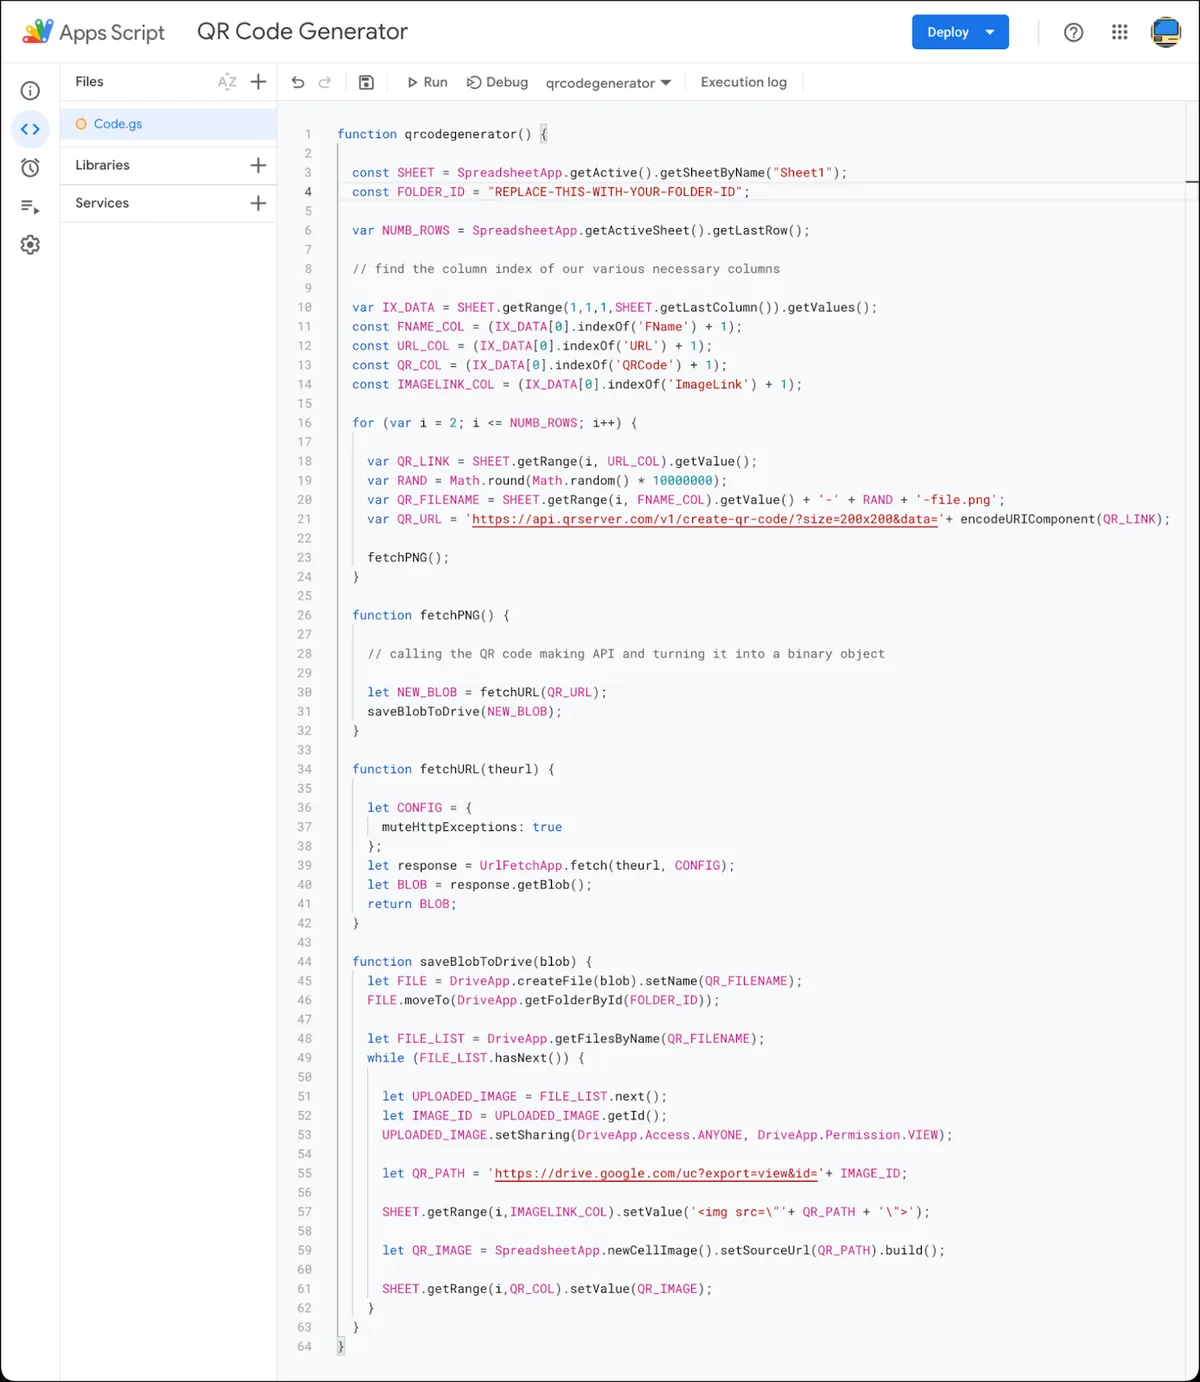The height and width of the screenshot is (1382, 1200).
Task: Open the Overview info icon in sidebar
Action: [31, 91]
